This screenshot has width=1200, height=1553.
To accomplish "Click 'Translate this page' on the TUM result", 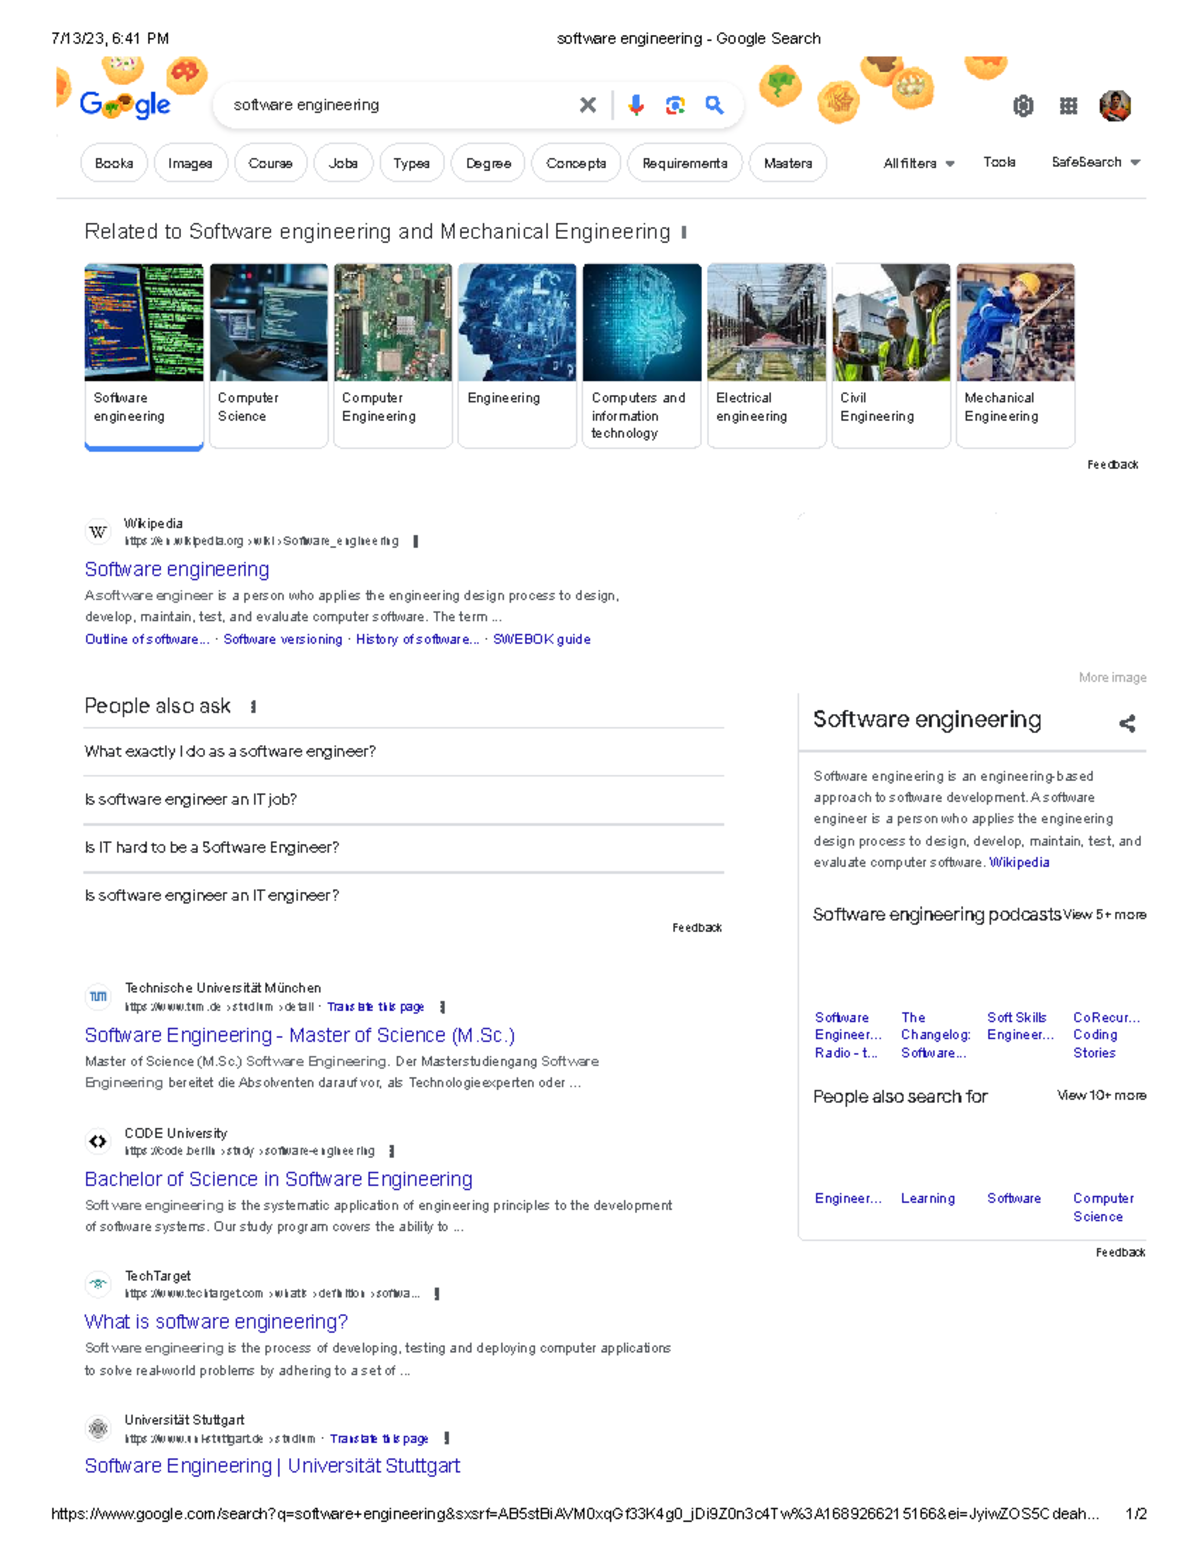I will pos(375,1006).
